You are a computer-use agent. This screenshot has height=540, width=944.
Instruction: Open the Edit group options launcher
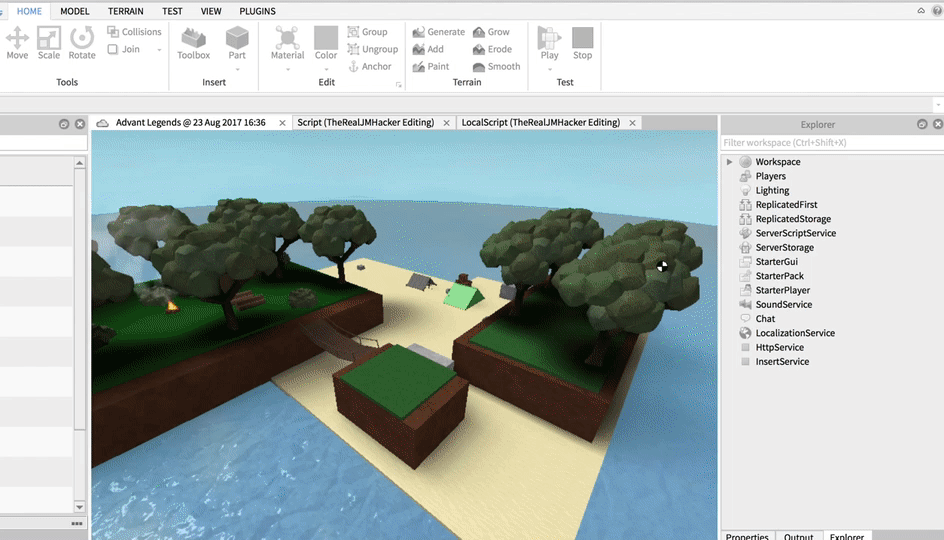click(x=399, y=85)
